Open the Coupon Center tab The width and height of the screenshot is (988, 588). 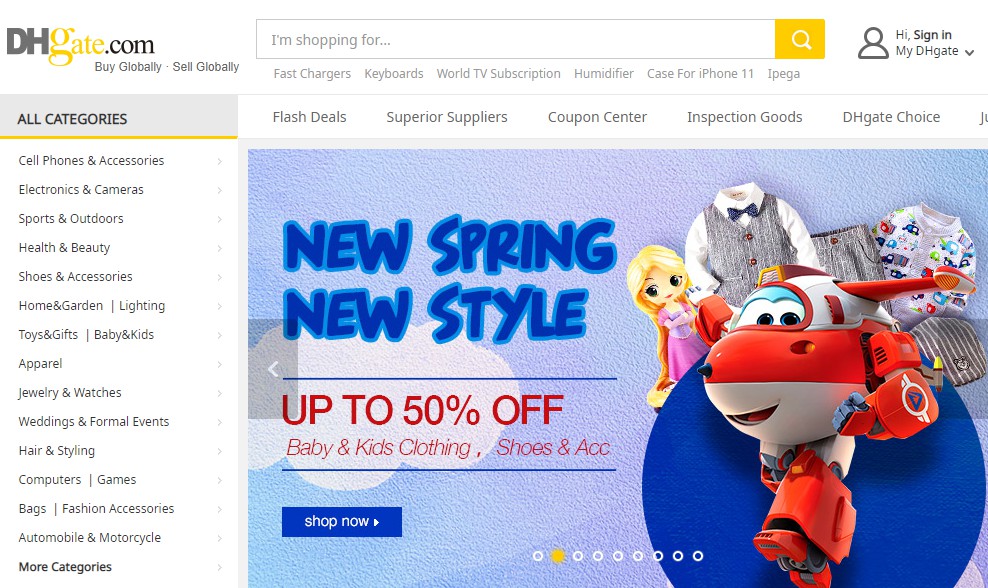(597, 117)
